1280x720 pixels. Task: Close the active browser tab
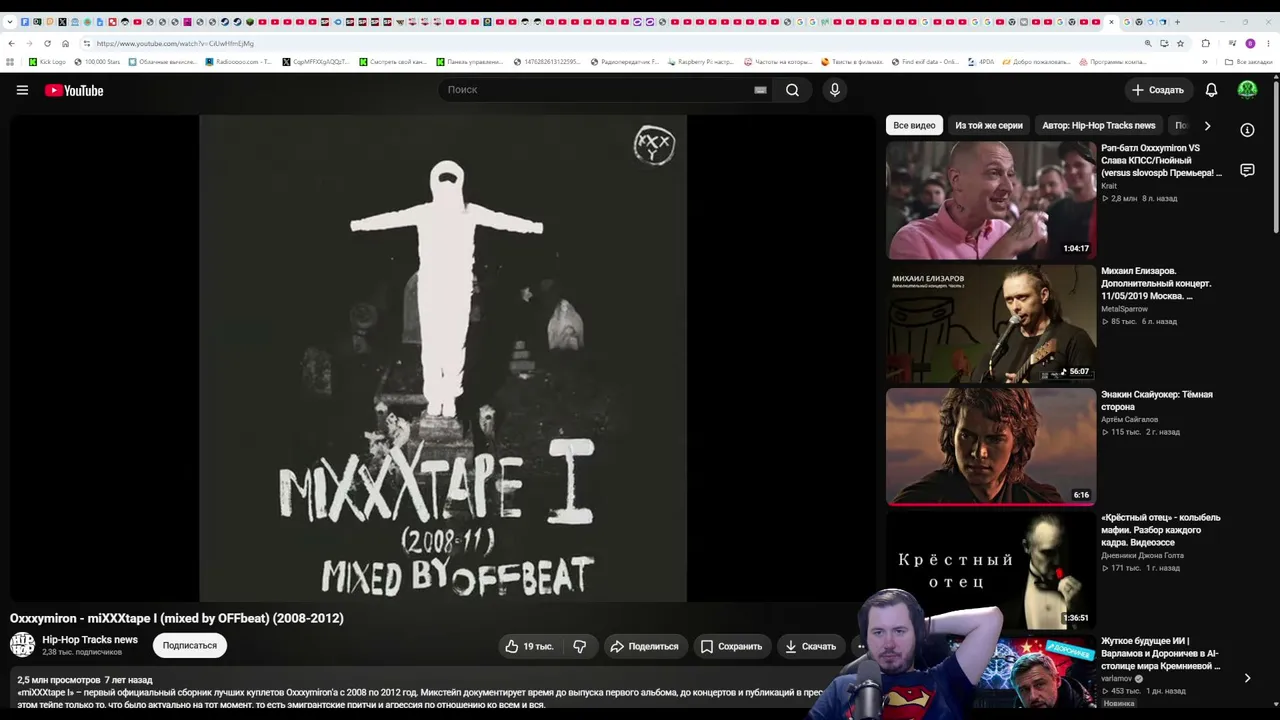tap(1111, 21)
